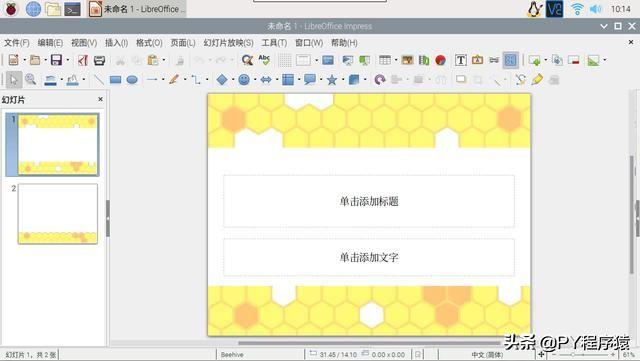Run spelling check Abc icon
The width and height of the screenshot is (640, 361).
(264, 60)
